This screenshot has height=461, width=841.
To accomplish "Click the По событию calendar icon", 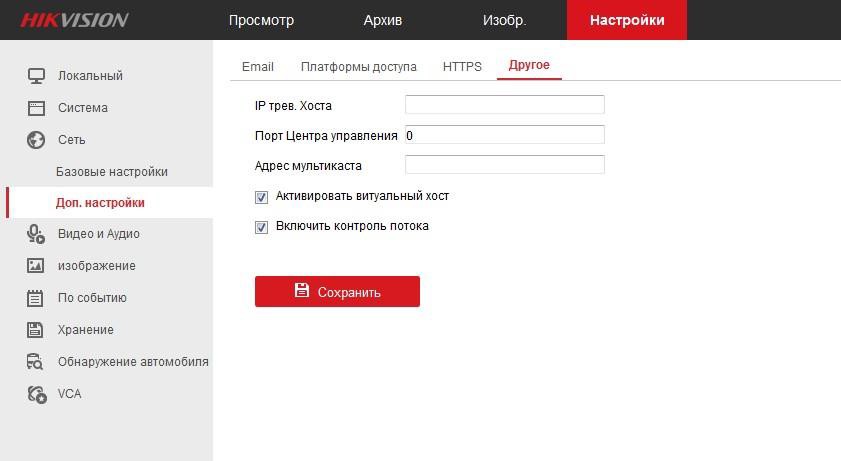I will pos(35,298).
